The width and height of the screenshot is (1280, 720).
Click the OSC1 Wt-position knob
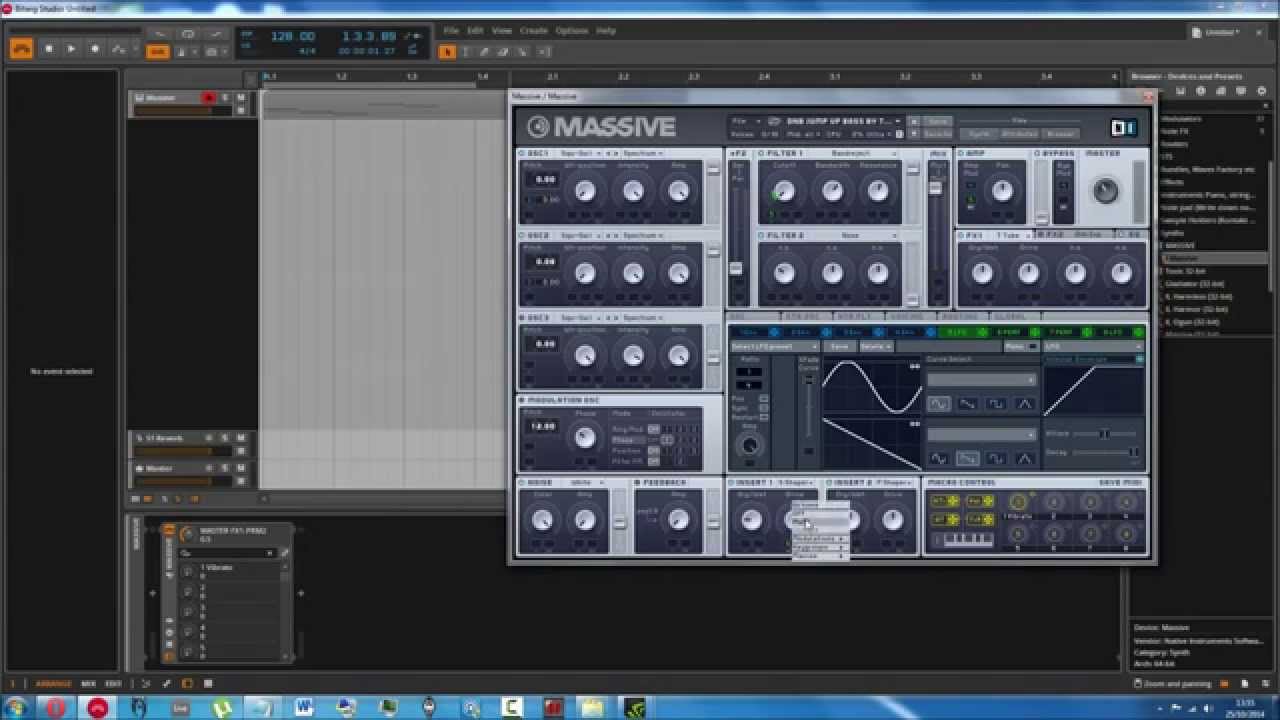click(585, 190)
